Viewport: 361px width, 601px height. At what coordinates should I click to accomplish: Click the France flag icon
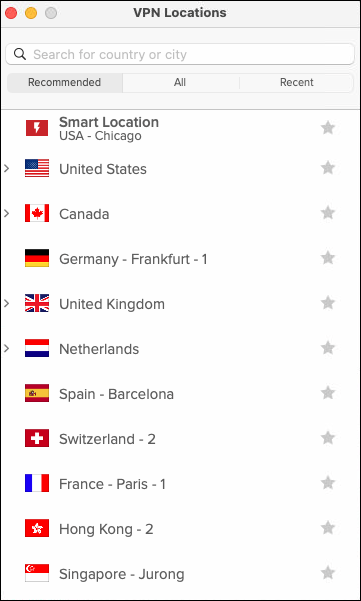coord(37,483)
